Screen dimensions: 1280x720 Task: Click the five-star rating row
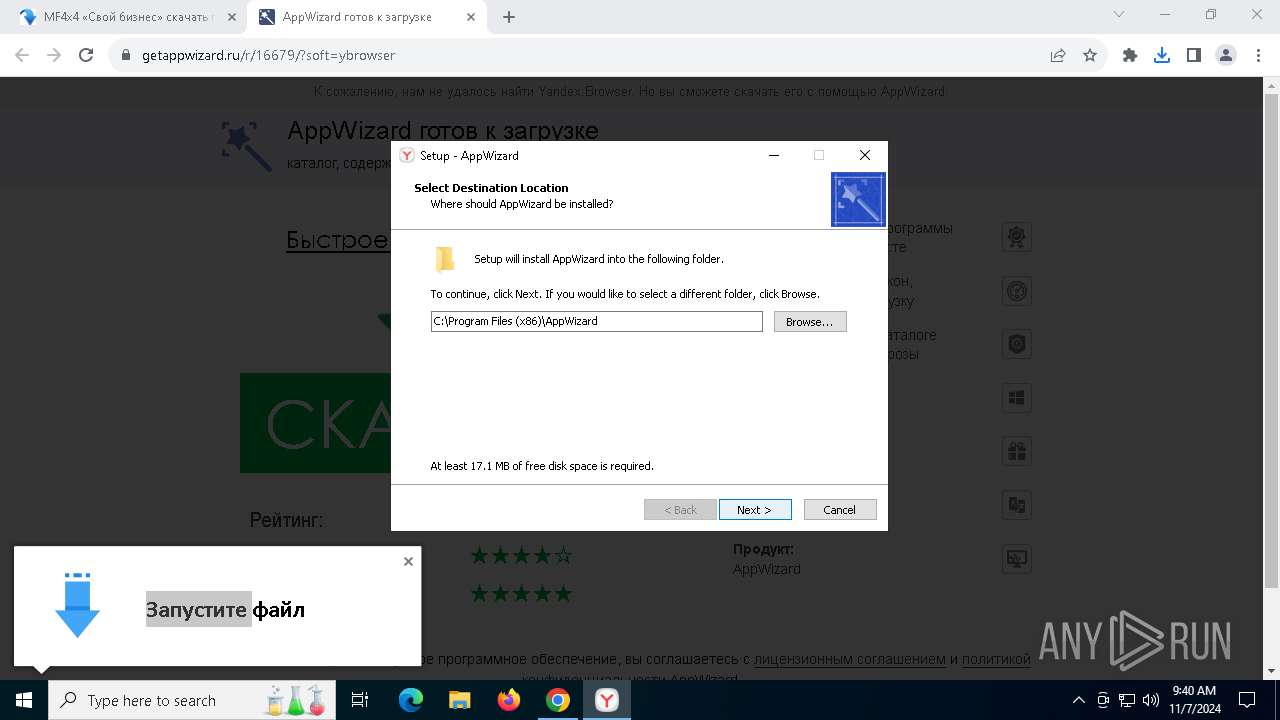click(521, 593)
